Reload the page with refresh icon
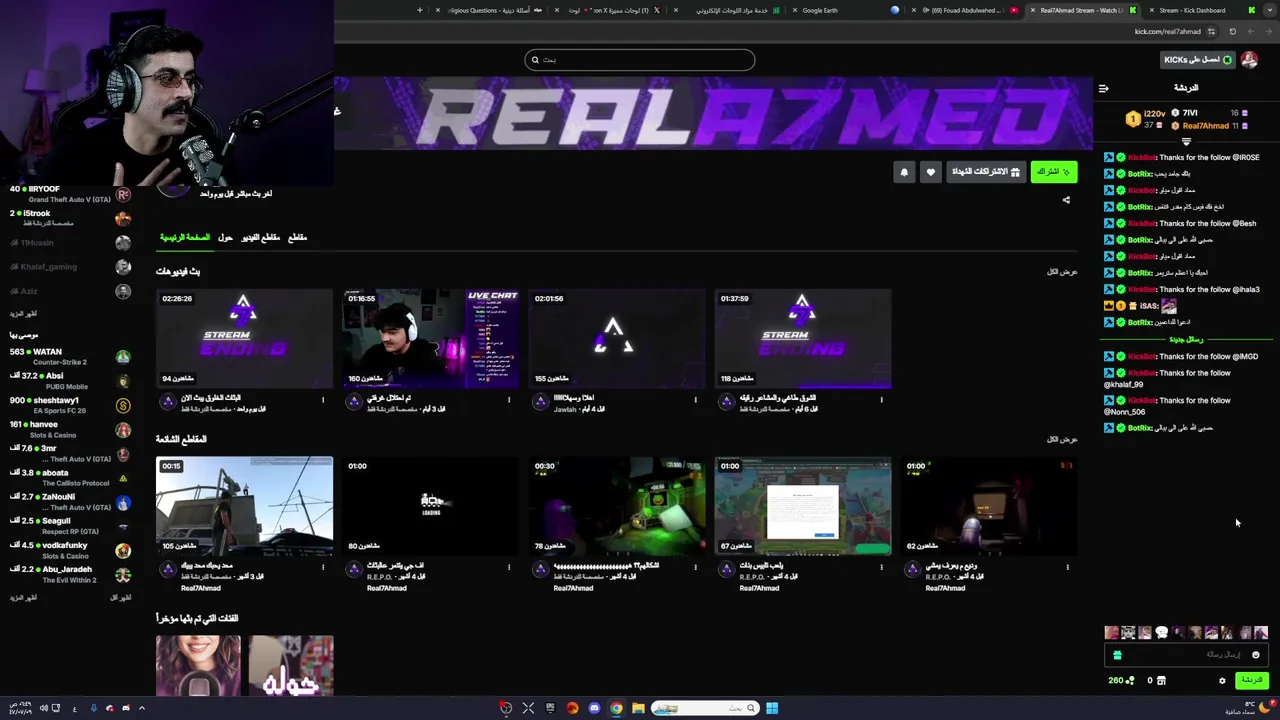The image size is (1280, 720). [1232, 31]
